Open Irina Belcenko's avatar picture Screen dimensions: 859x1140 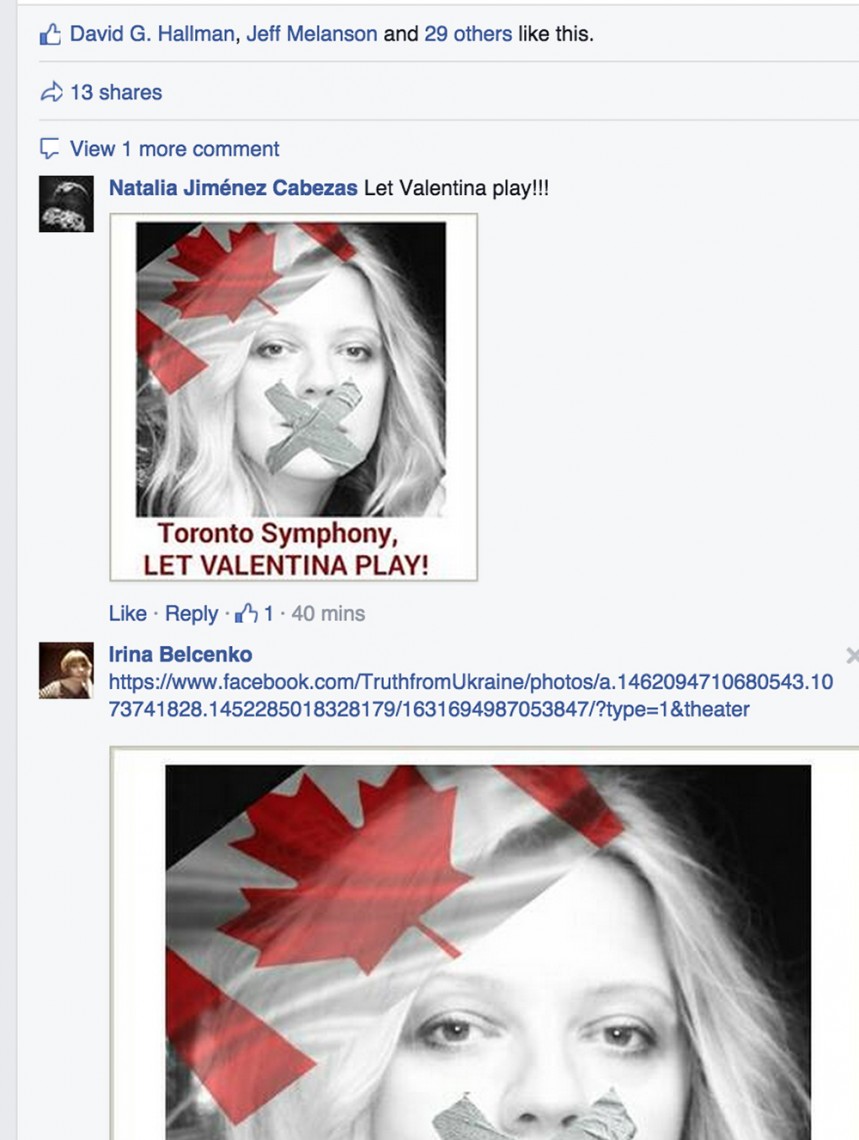click(66, 670)
